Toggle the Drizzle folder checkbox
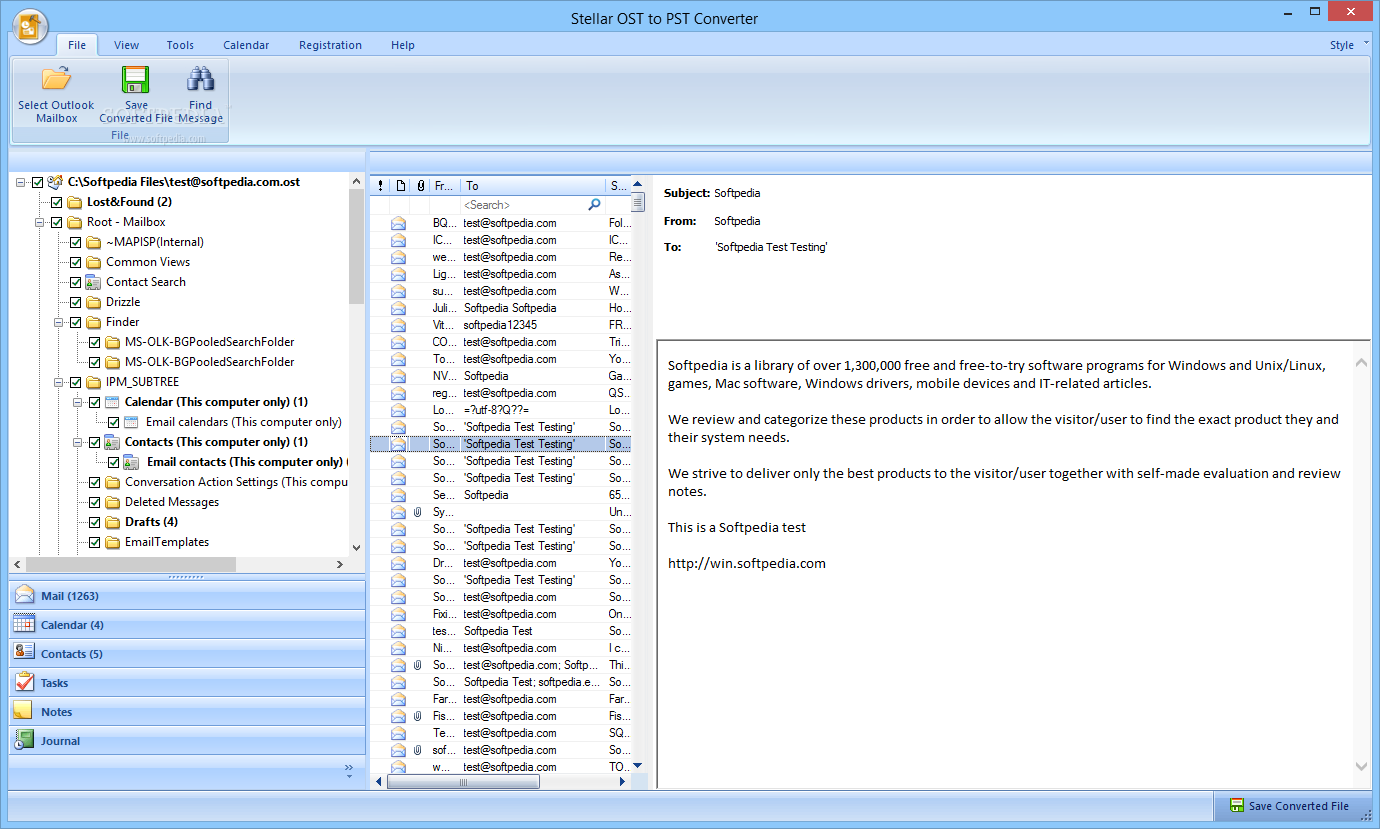The image size is (1380, 829). pyautogui.click(x=76, y=302)
